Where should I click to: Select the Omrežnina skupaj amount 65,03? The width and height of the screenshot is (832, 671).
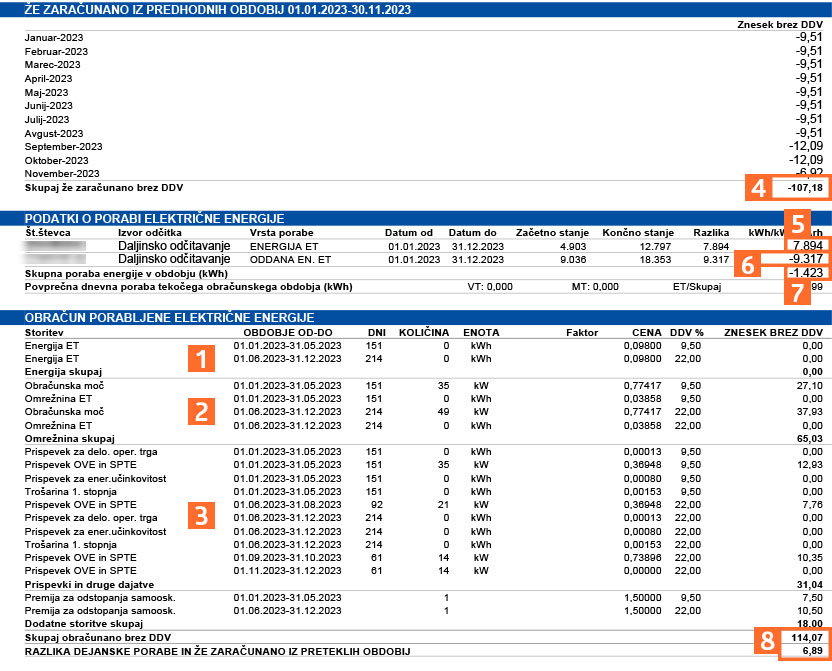click(810, 439)
